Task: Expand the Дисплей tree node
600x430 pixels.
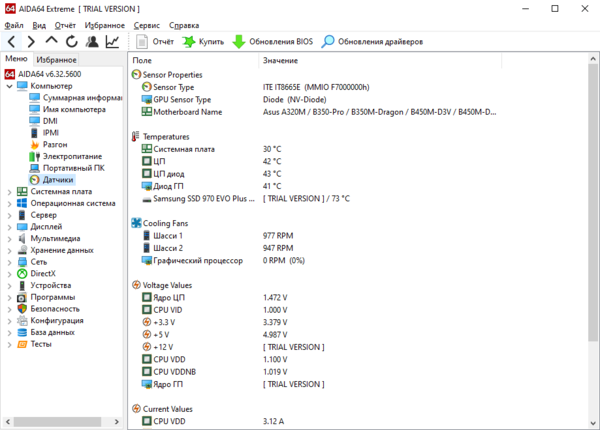Action: [10, 227]
